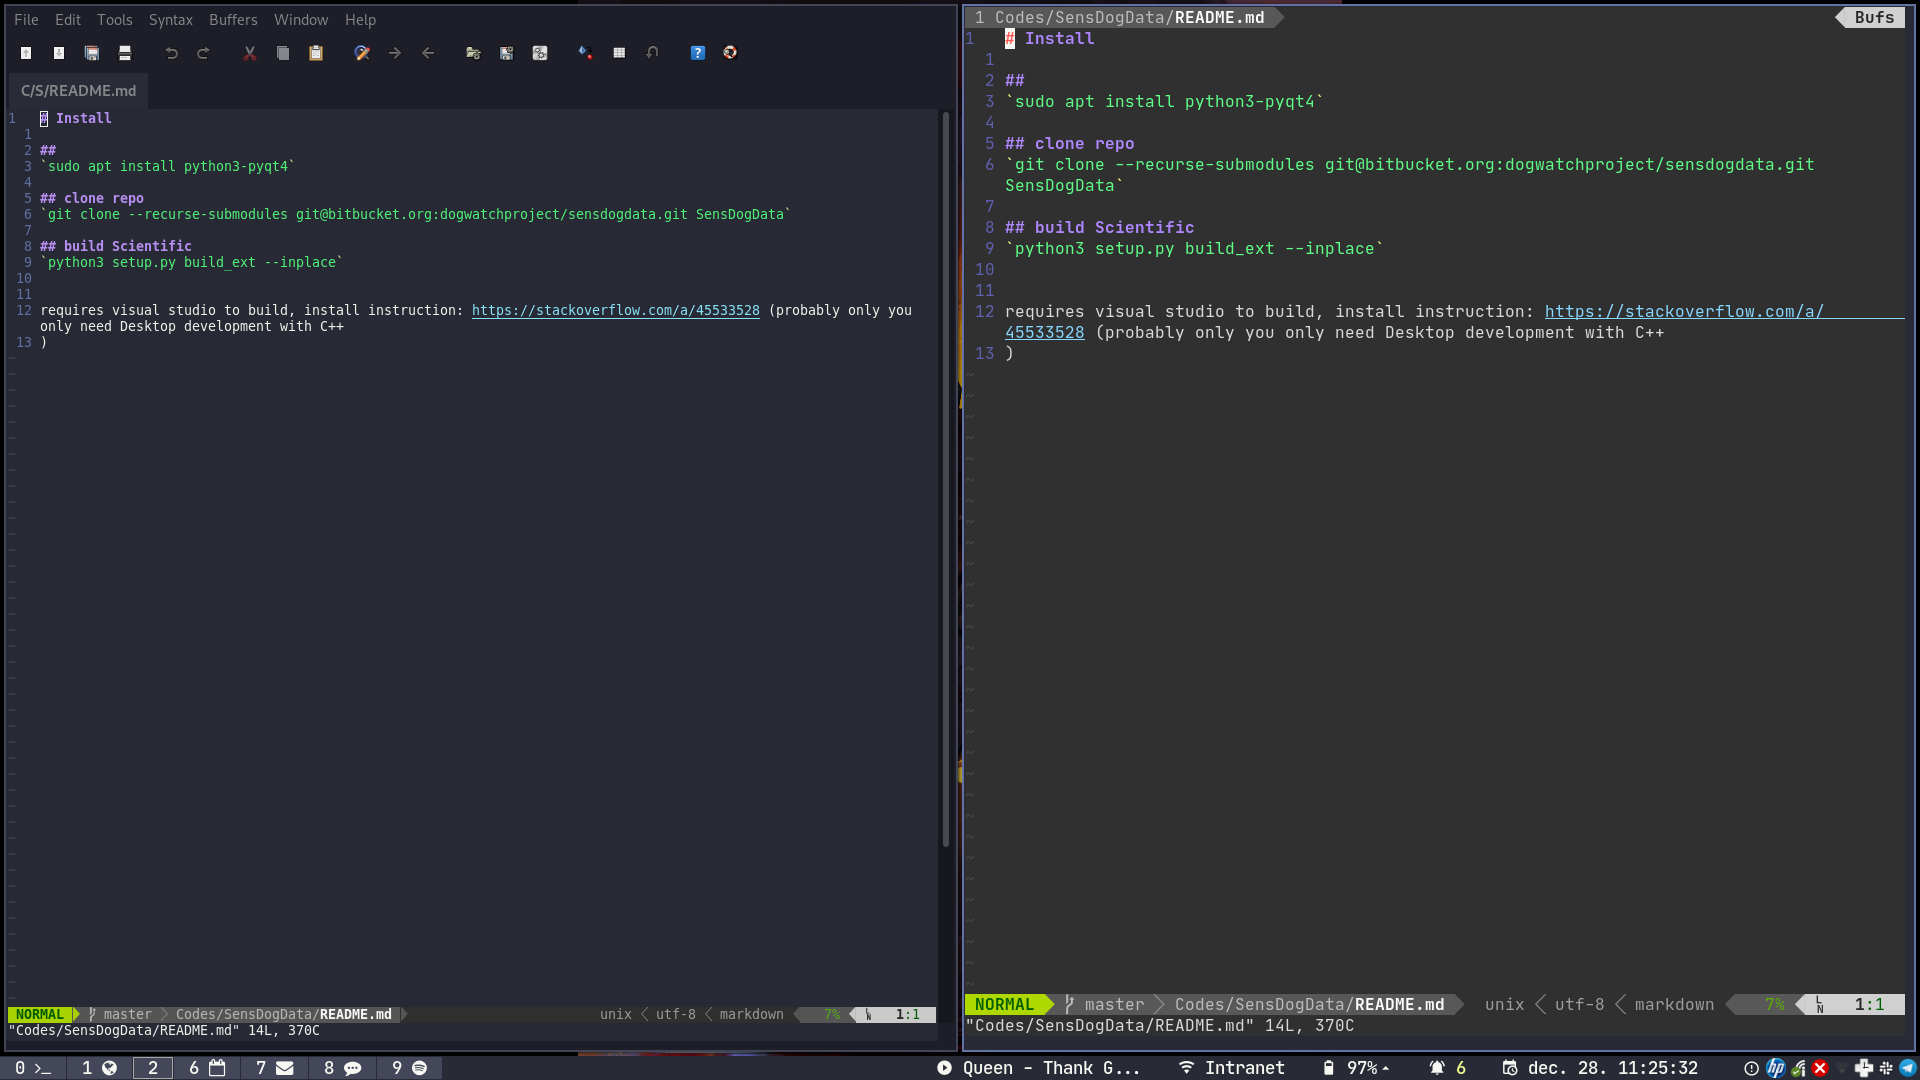Click the Print icon in gVim toolbar

point(125,53)
